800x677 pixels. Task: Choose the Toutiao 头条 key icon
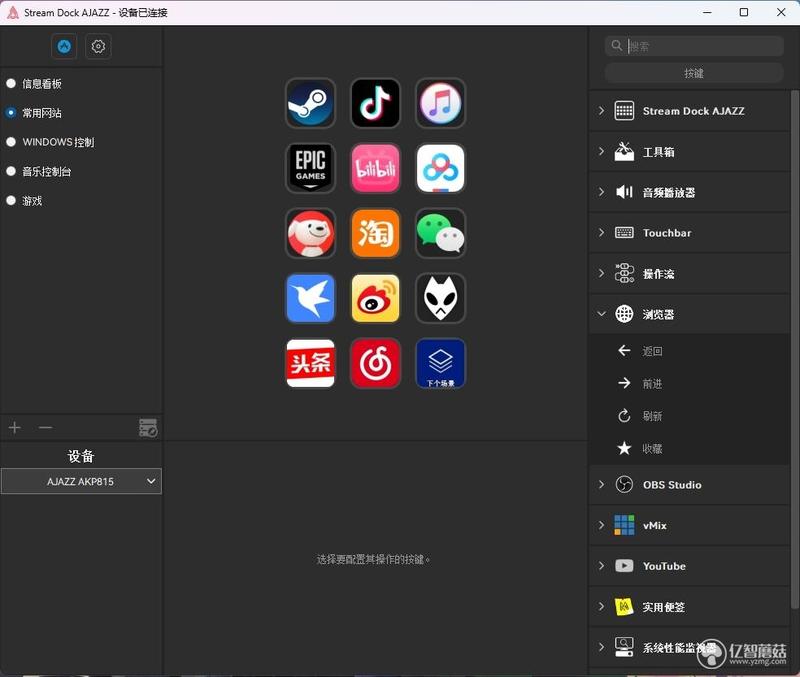[x=310, y=363]
